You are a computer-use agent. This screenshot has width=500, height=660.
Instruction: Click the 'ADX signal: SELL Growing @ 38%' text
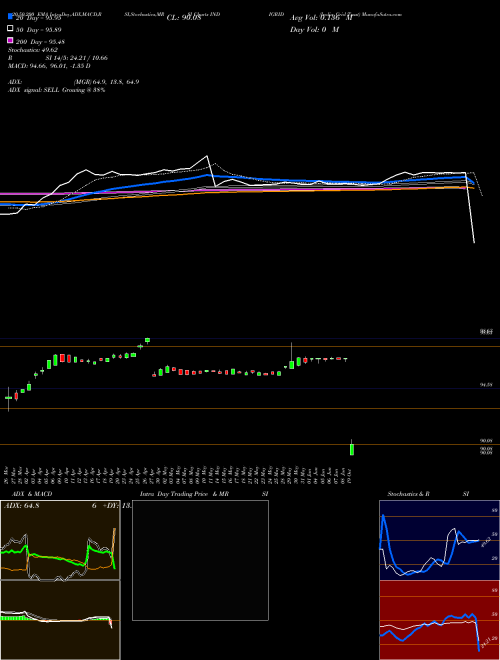pyautogui.click(x=56, y=90)
